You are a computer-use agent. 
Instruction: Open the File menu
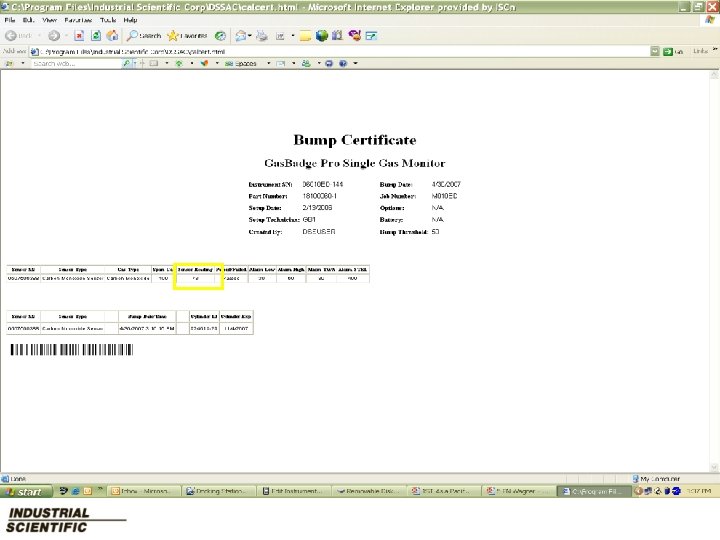click(10, 20)
